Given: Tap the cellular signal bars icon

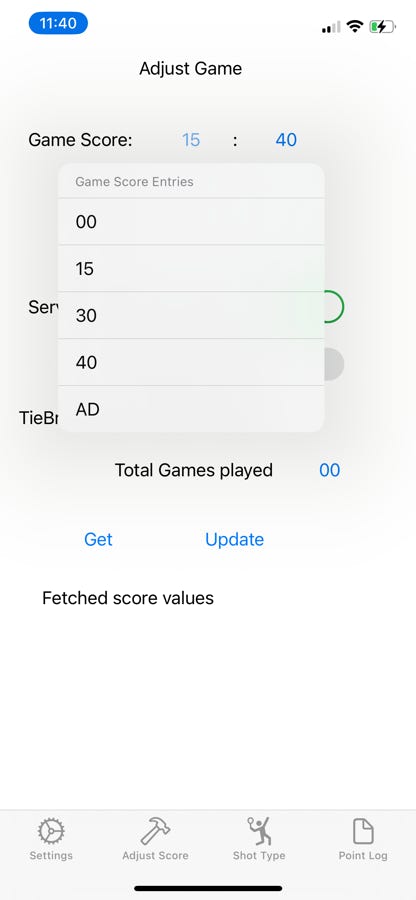Looking at the screenshot, I should 331,27.
